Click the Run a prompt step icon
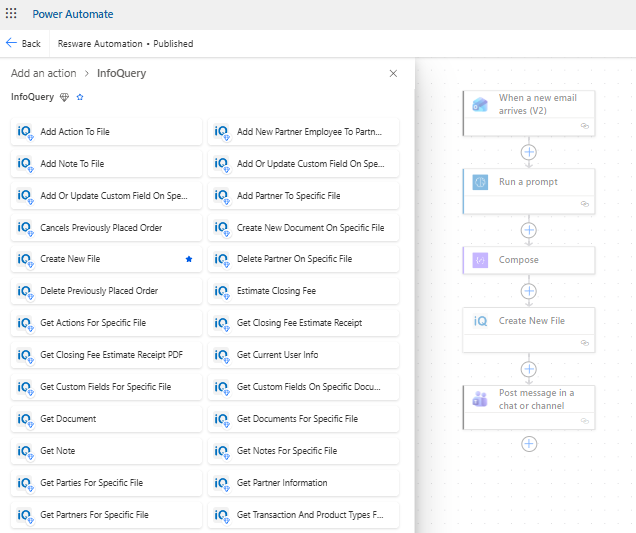Viewport: 636px width, 533px height. [x=481, y=182]
